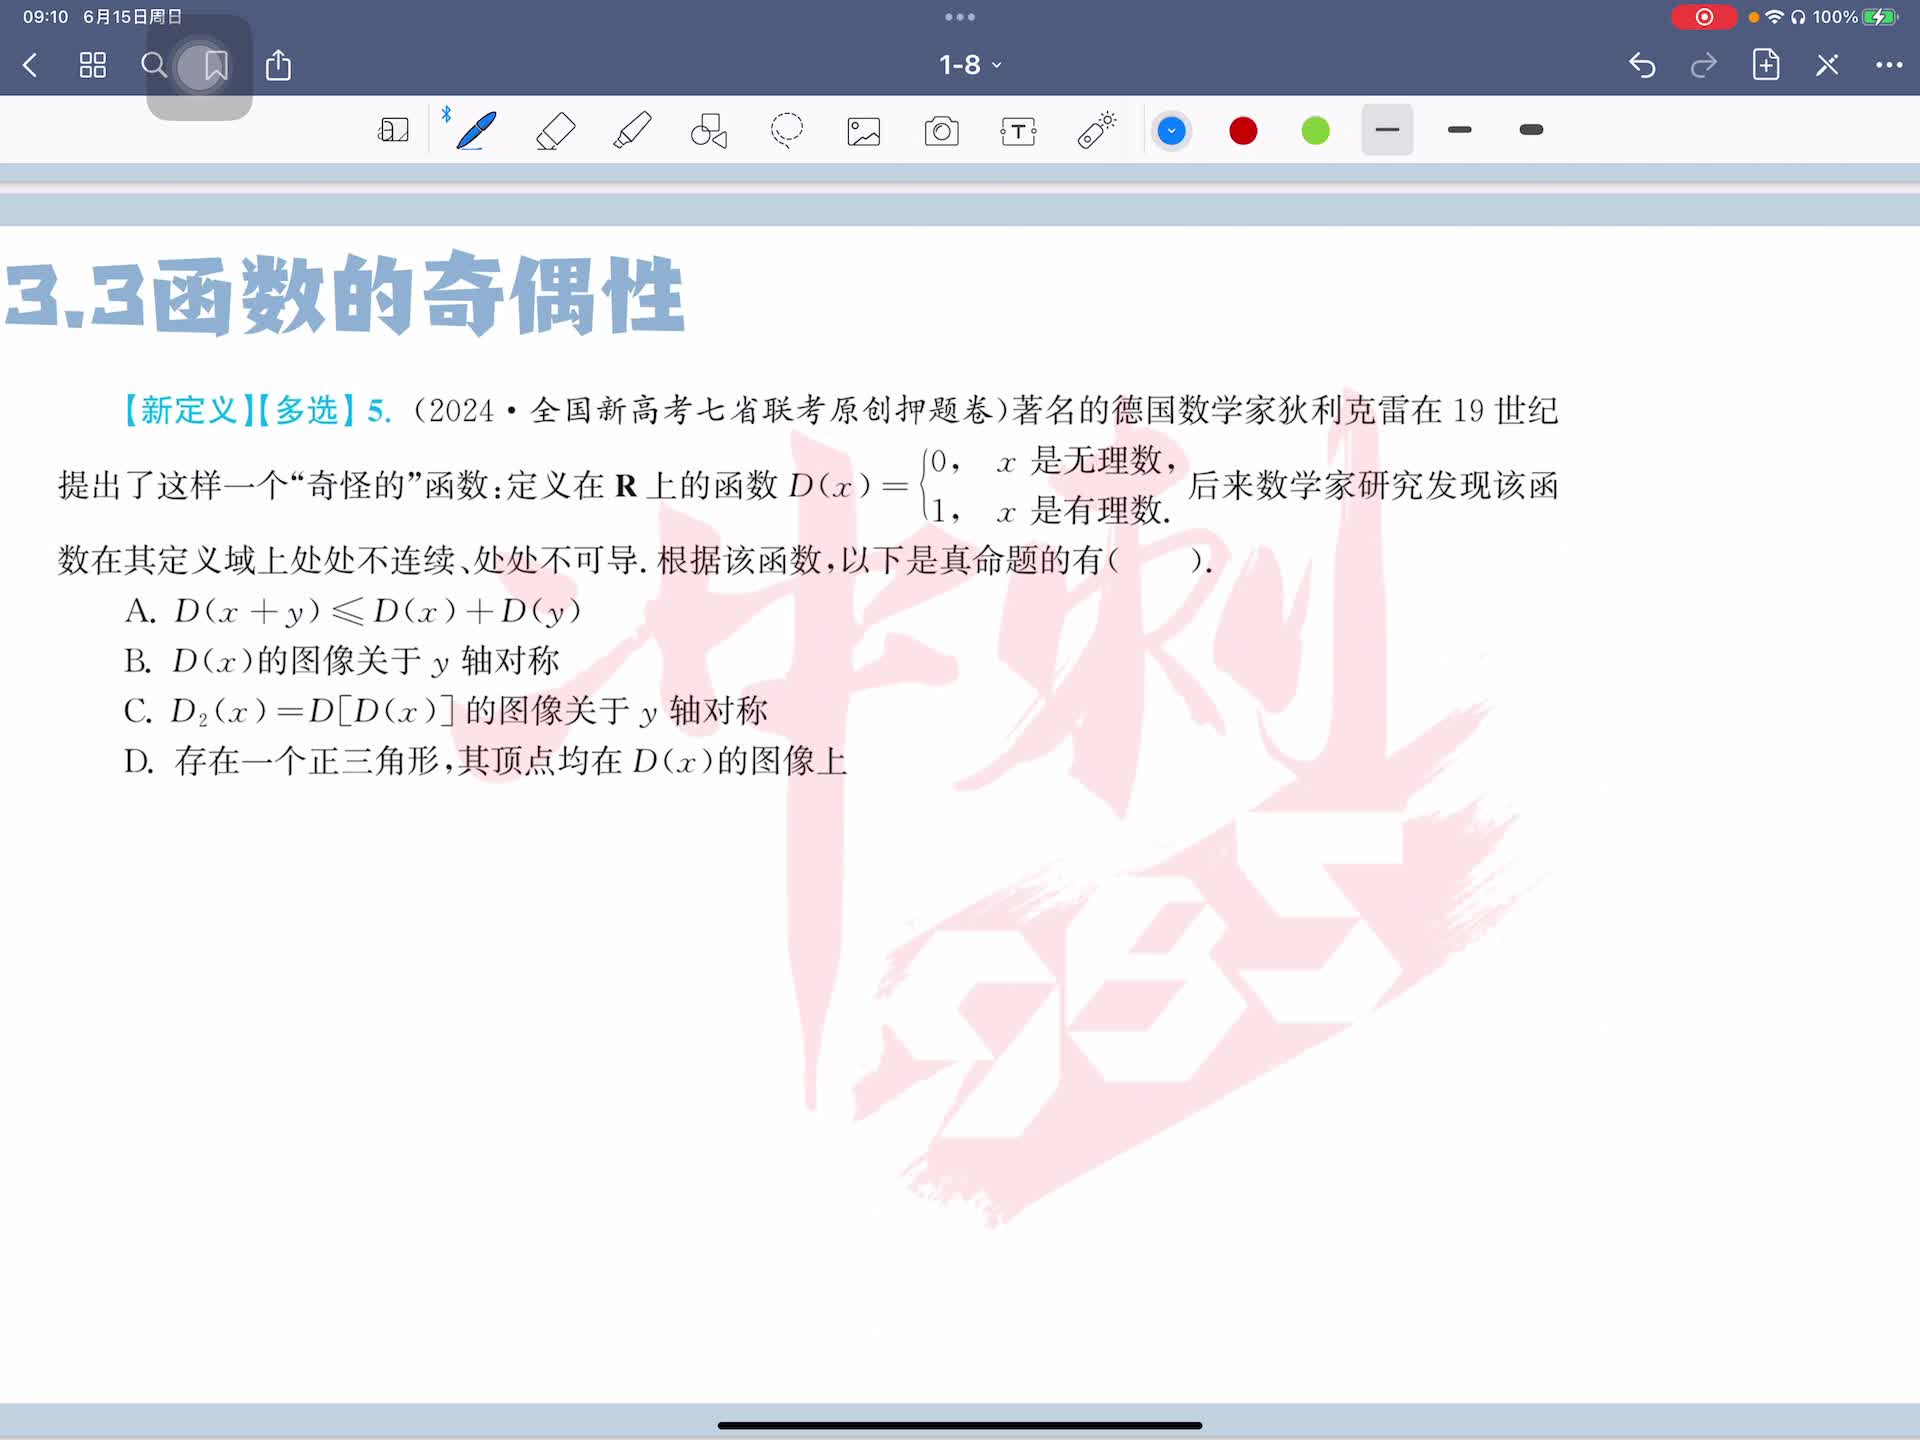Toggle the read-only zoom window tool
The image size is (1920, 1440).
click(393, 131)
